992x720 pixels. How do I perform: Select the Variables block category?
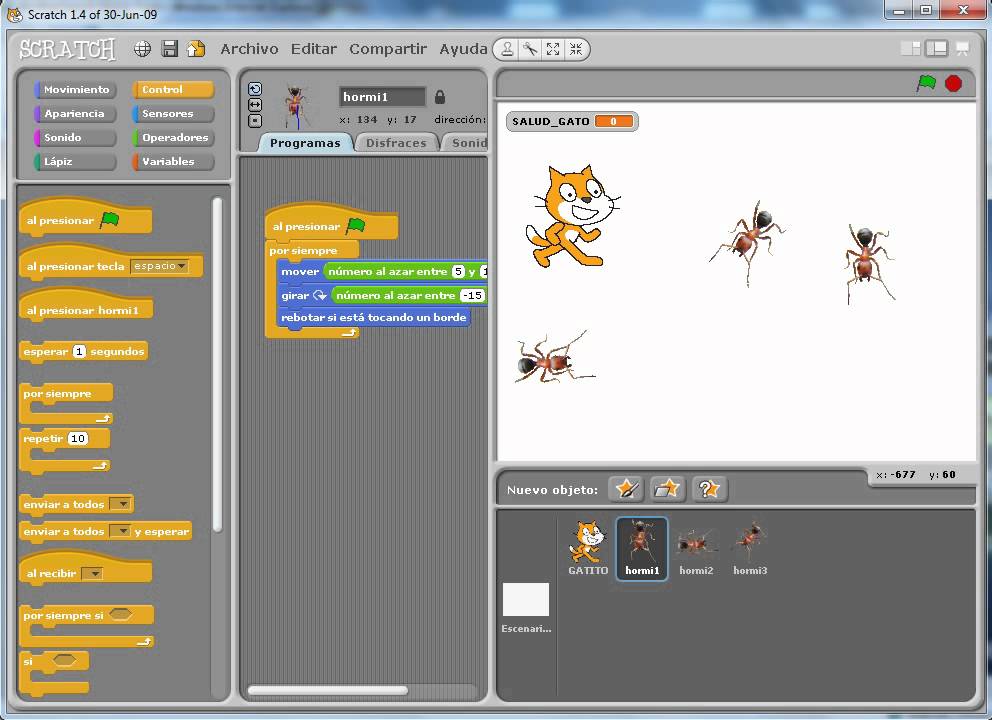[x=173, y=161]
